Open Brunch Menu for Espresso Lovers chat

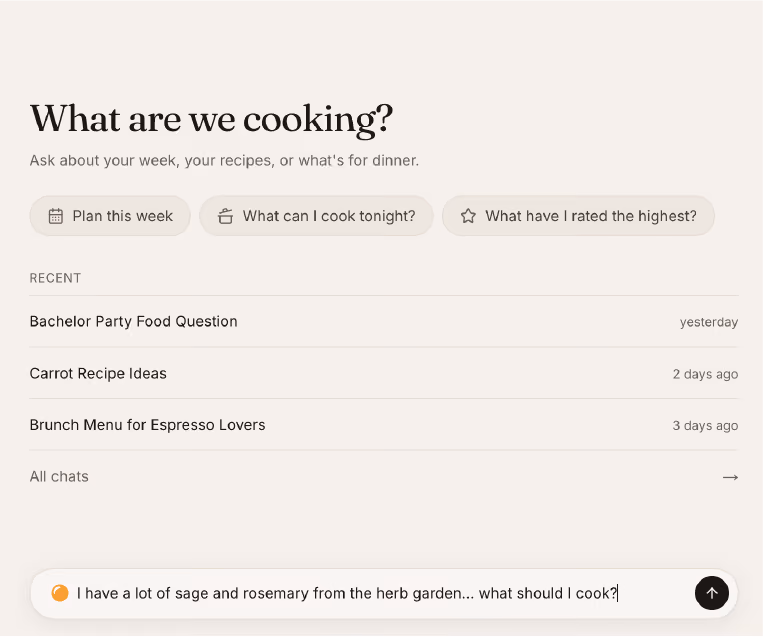pyautogui.click(x=384, y=425)
